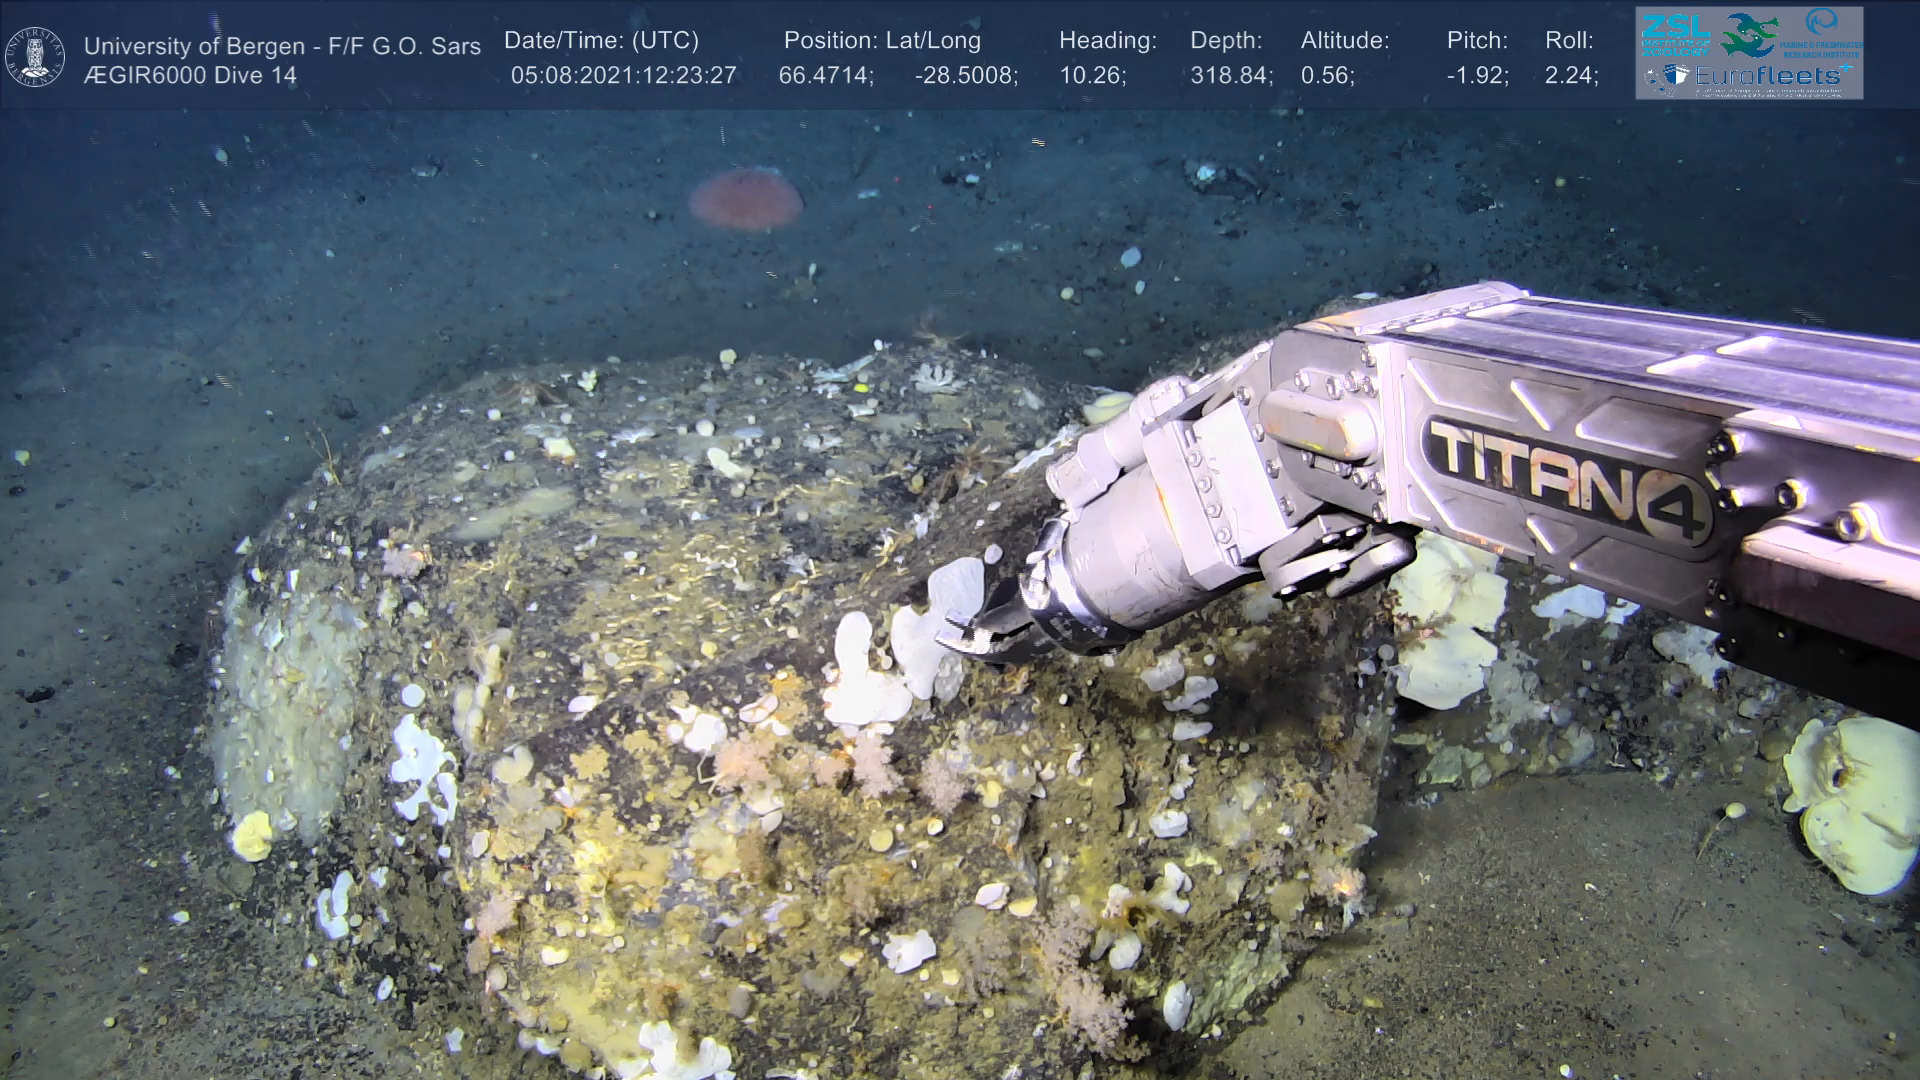Click the Marine & Freshwater Research Institute logo
The width and height of the screenshot is (1920, 1080).
click(x=1822, y=33)
